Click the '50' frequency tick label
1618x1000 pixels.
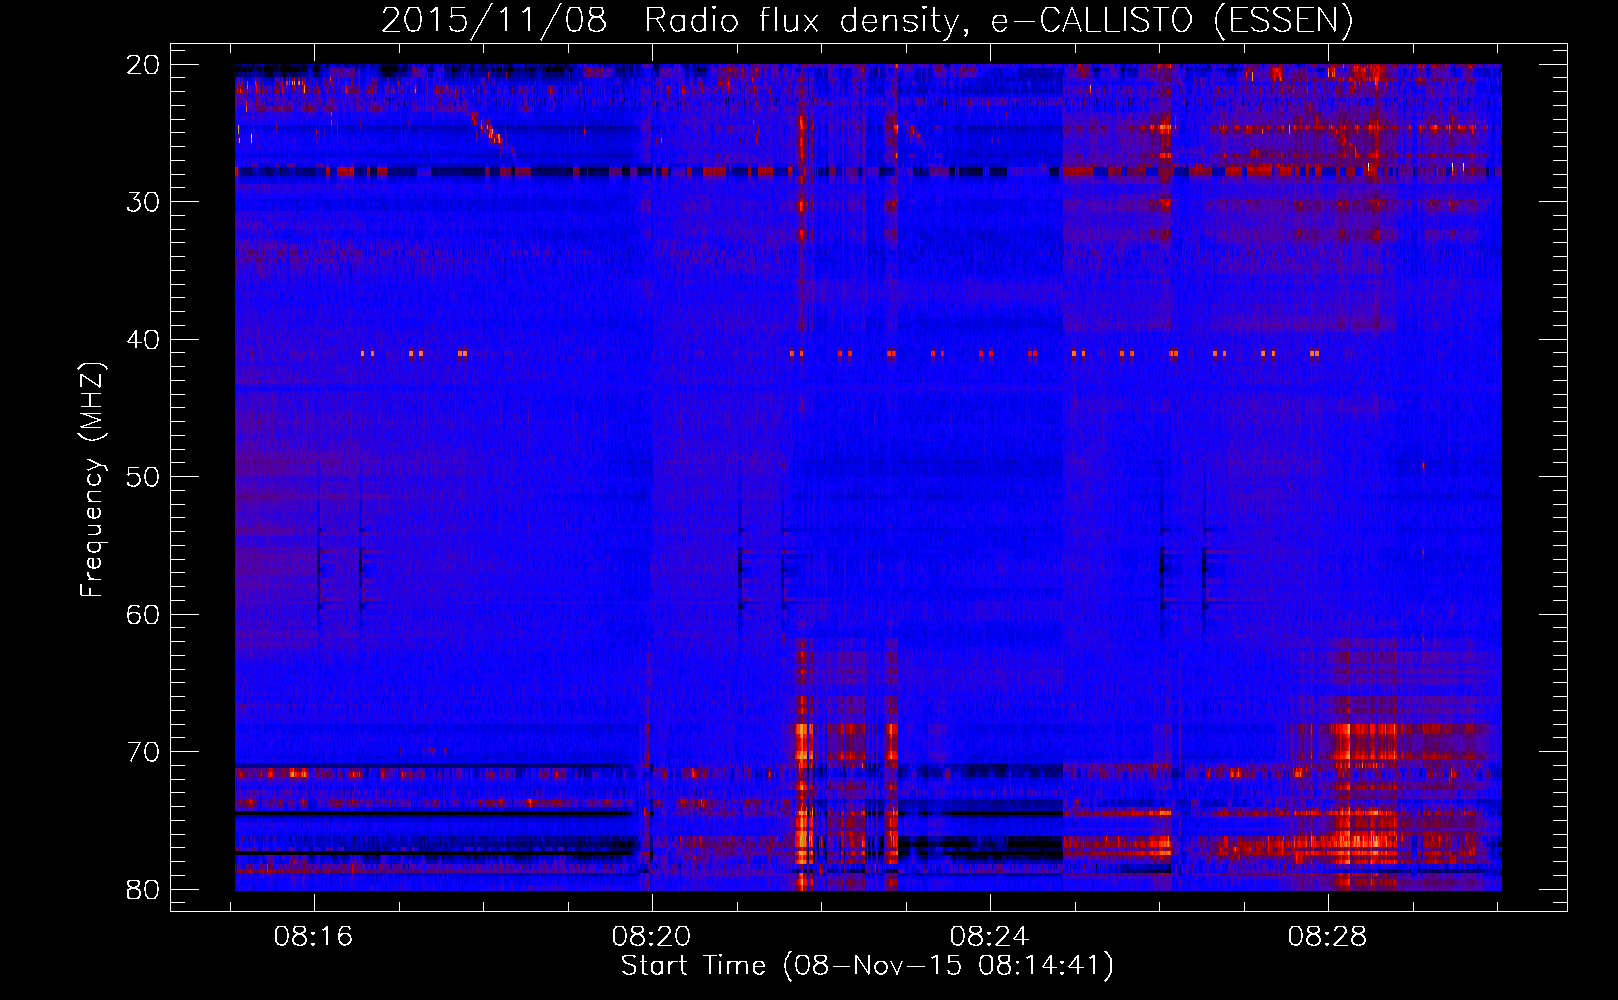coord(144,477)
